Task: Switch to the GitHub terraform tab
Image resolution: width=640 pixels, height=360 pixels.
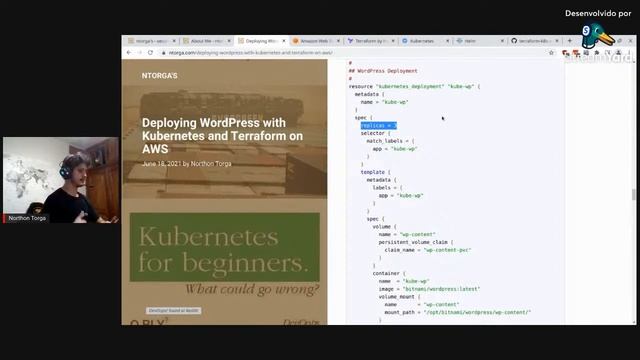Action: point(535,41)
